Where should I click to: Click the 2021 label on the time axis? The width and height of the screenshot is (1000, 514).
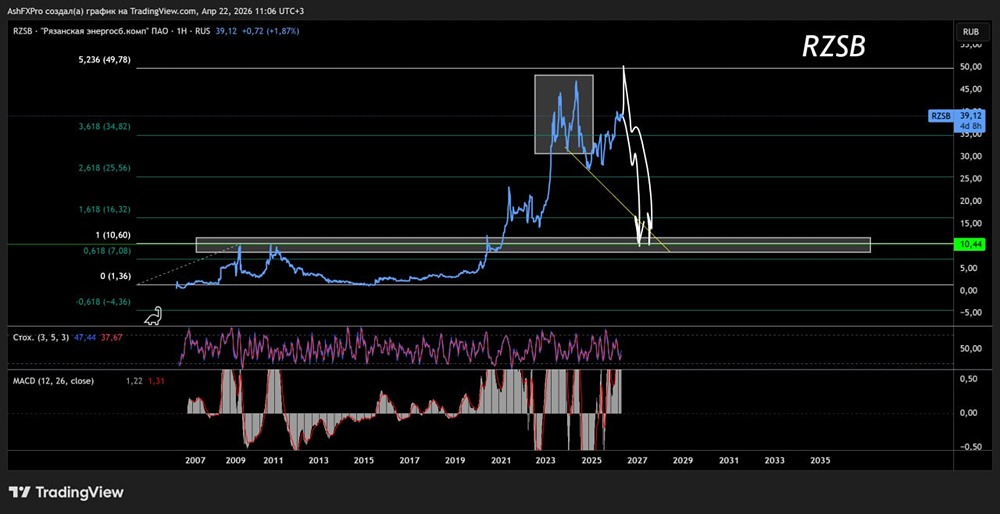[x=501, y=460]
